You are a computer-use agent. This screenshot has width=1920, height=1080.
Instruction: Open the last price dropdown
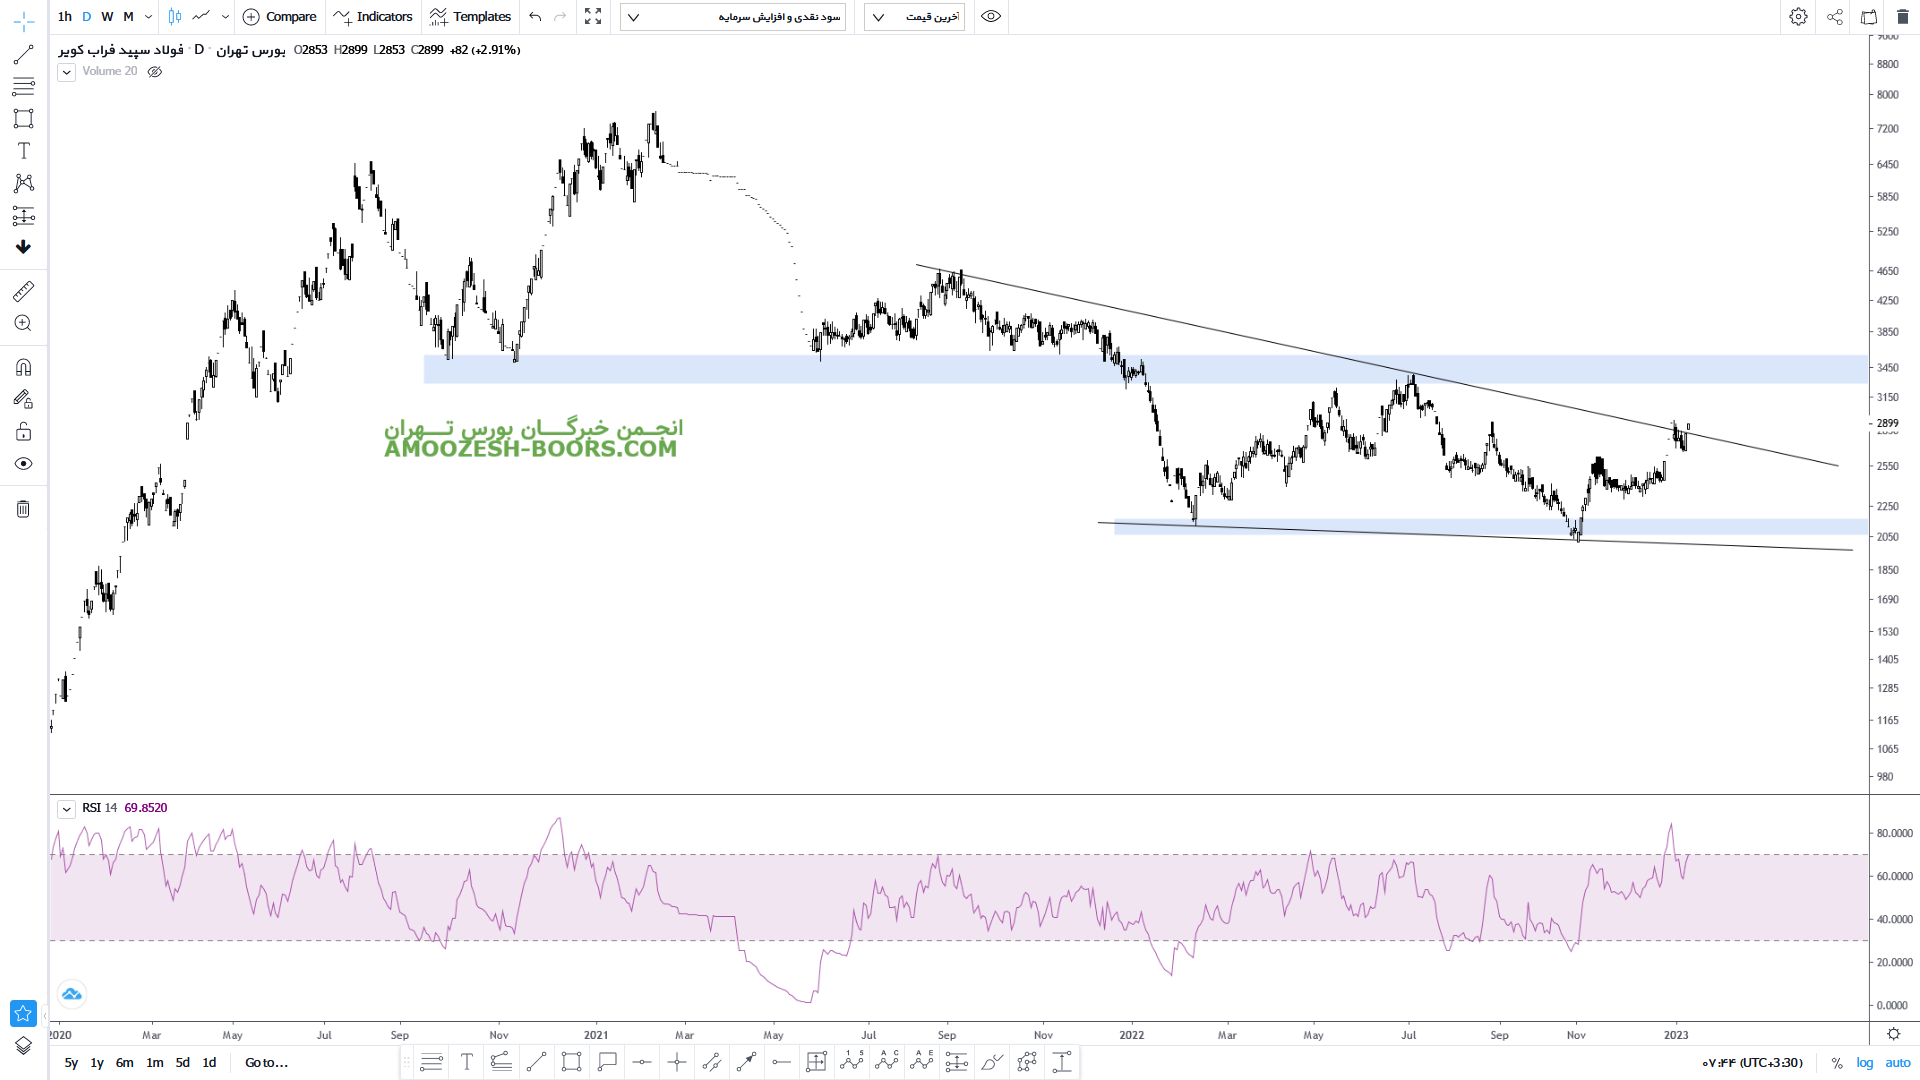914,17
